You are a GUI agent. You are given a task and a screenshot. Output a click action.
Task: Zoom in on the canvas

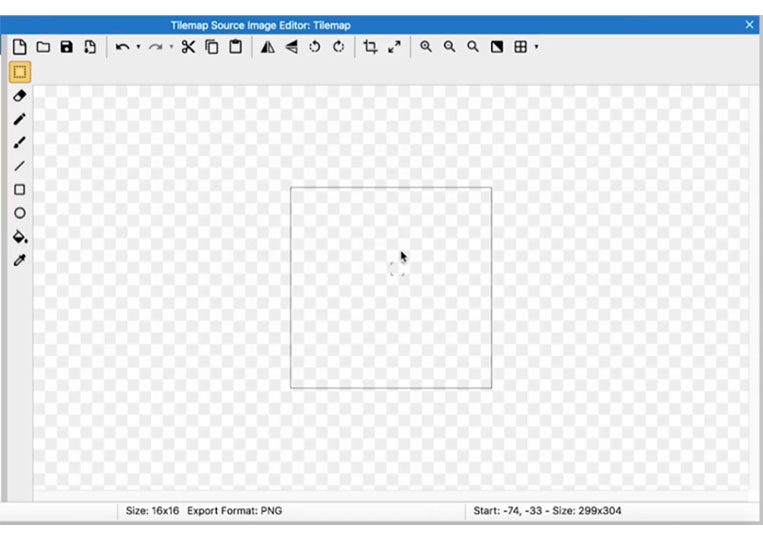click(x=426, y=47)
